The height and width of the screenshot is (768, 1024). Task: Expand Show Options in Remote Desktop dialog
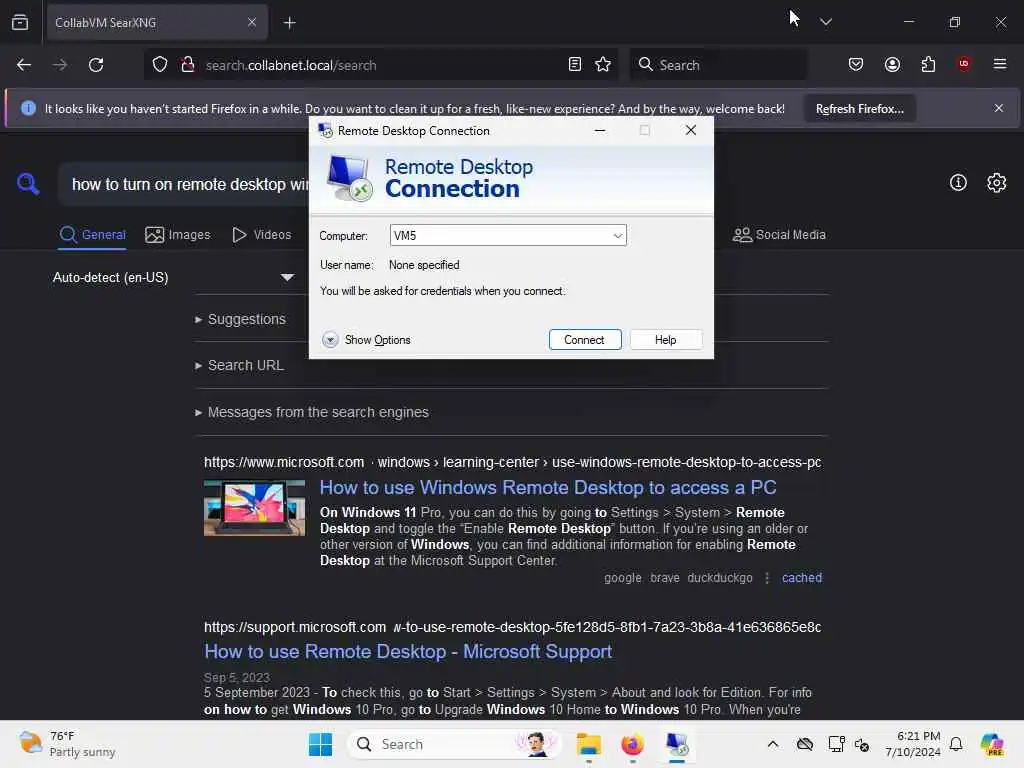click(366, 340)
